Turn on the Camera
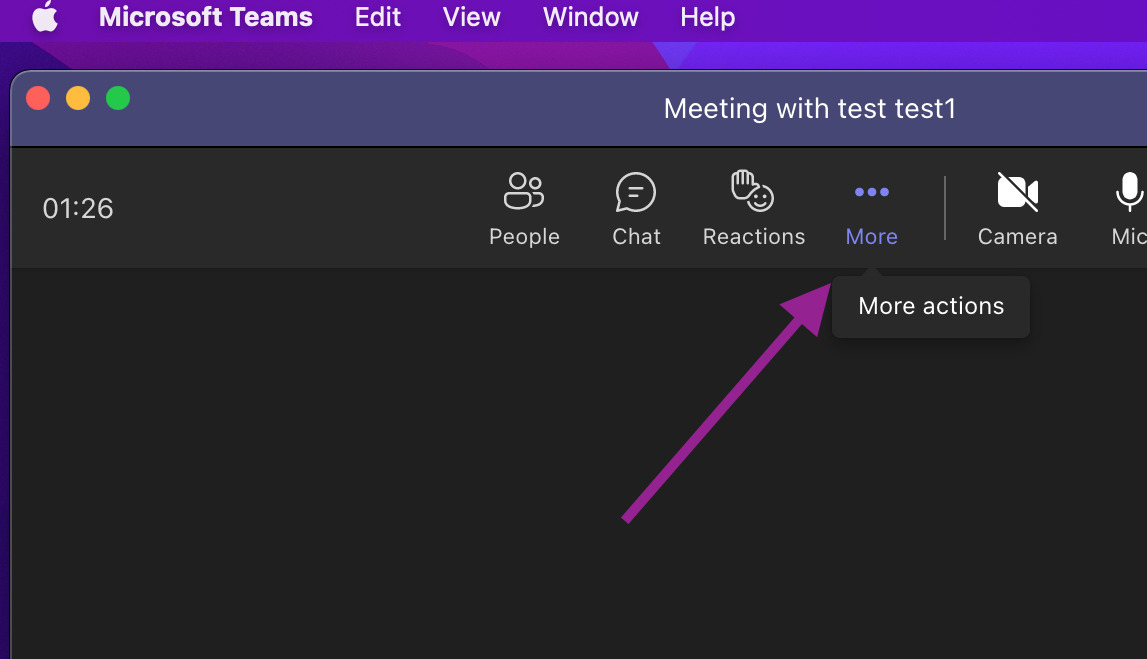The width and height of the screenshot is (1147, 659). [1018, 209]
